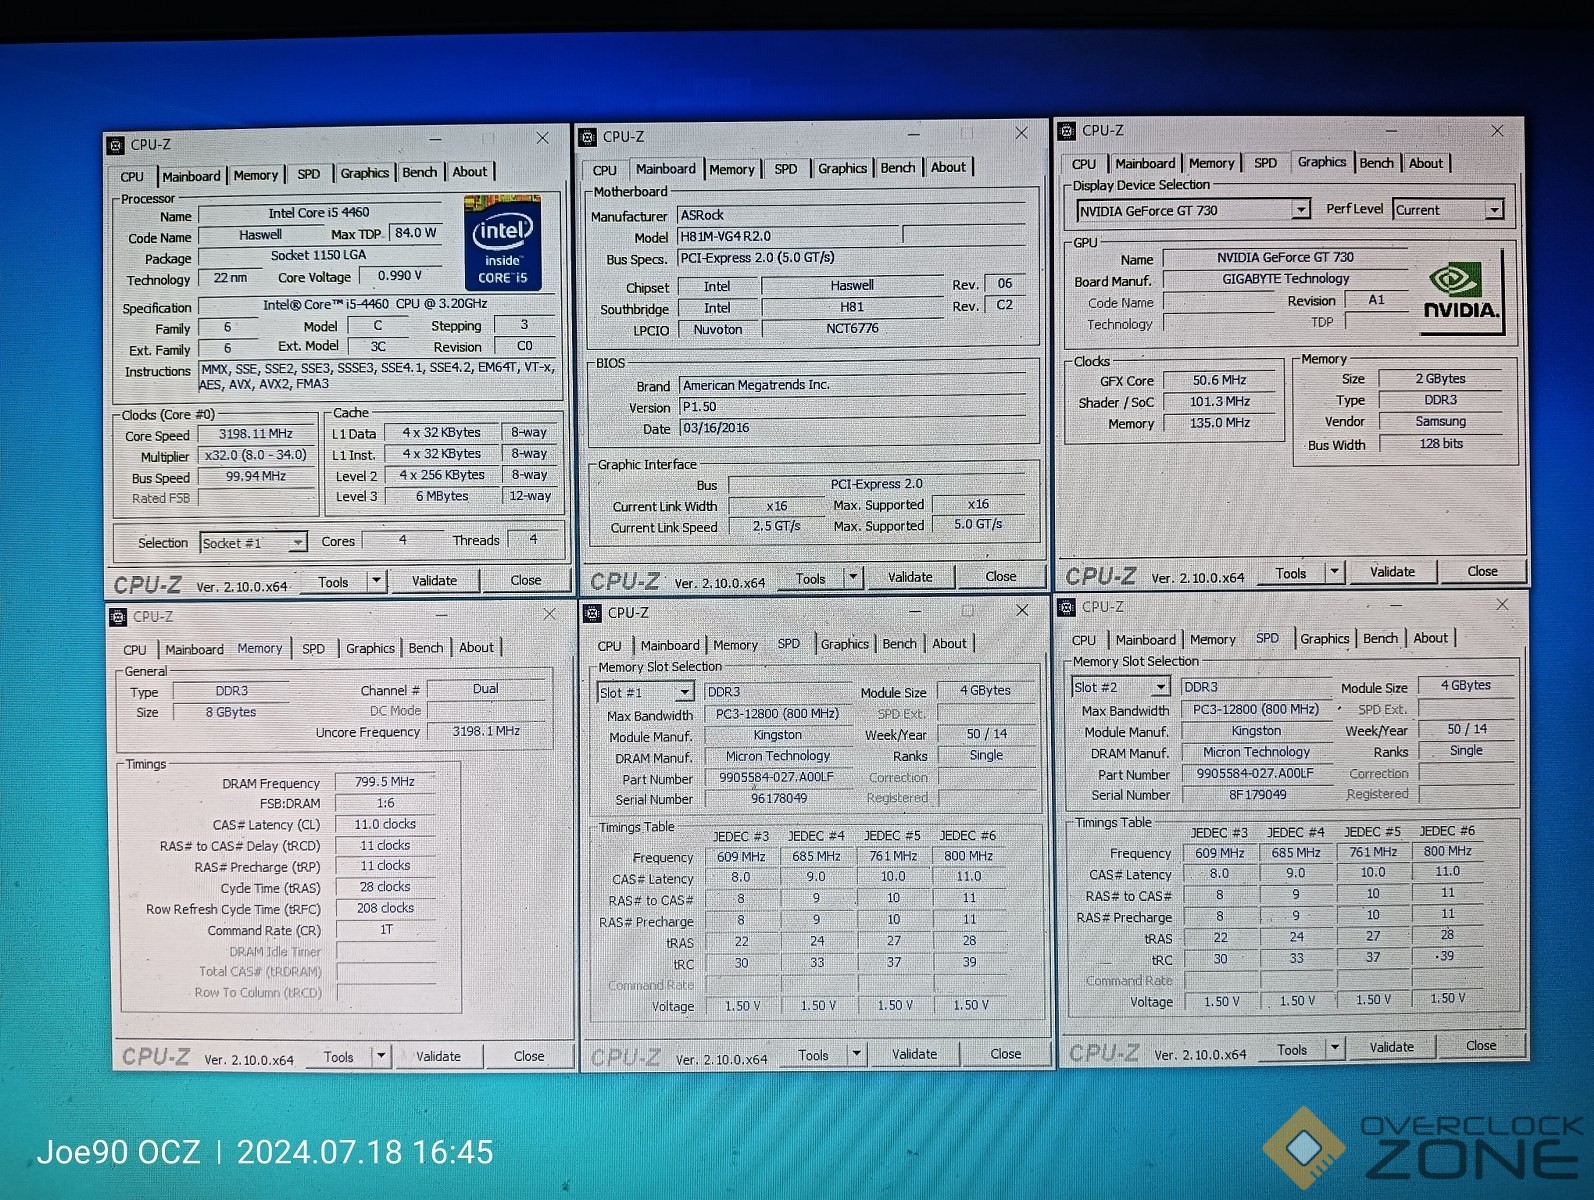Switch to Bench tab in the top-left CPU window
Screen dimensions: 1594x1200
[x=419, y=172]
